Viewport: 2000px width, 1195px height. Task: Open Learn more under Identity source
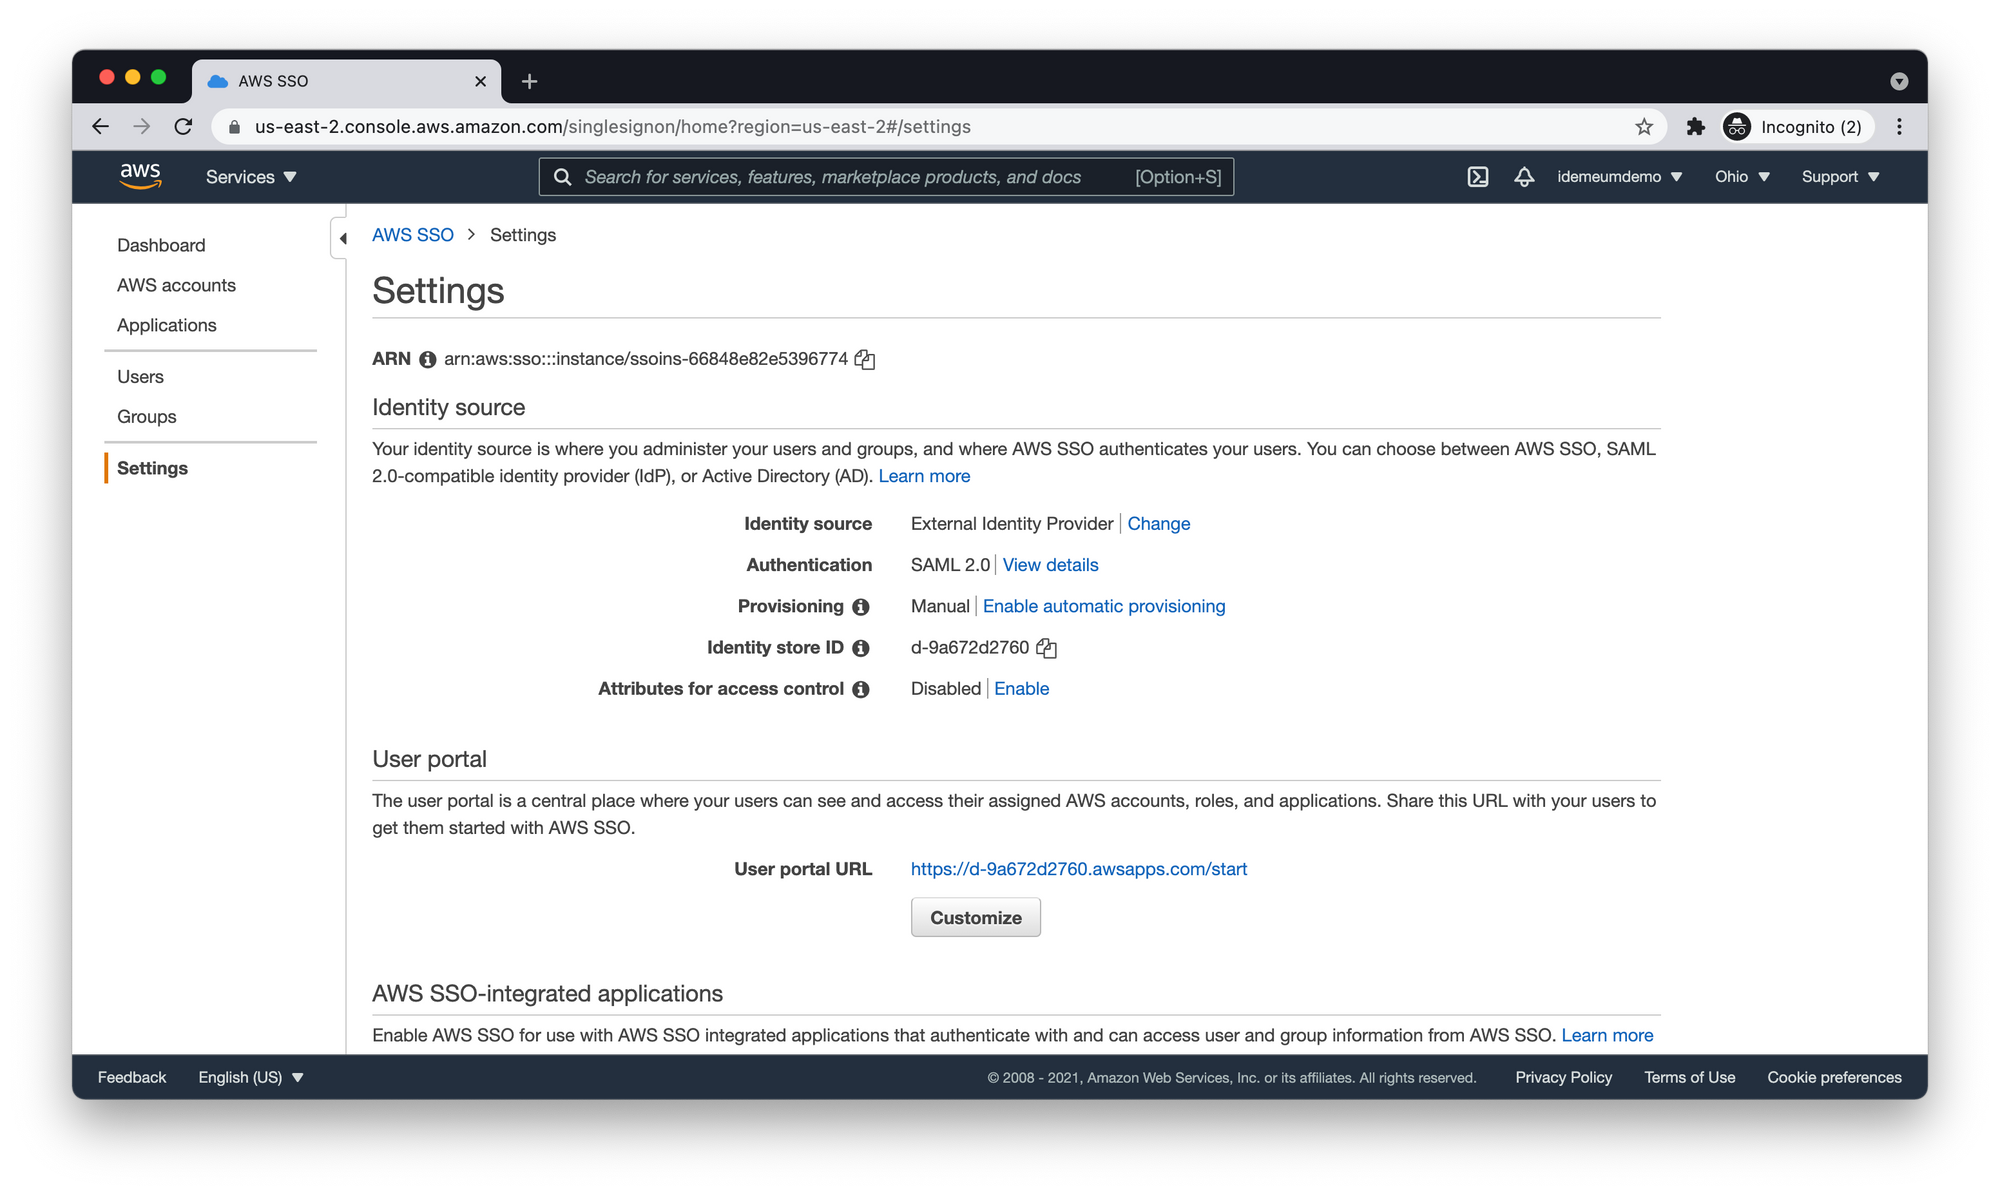click(924, 476)
